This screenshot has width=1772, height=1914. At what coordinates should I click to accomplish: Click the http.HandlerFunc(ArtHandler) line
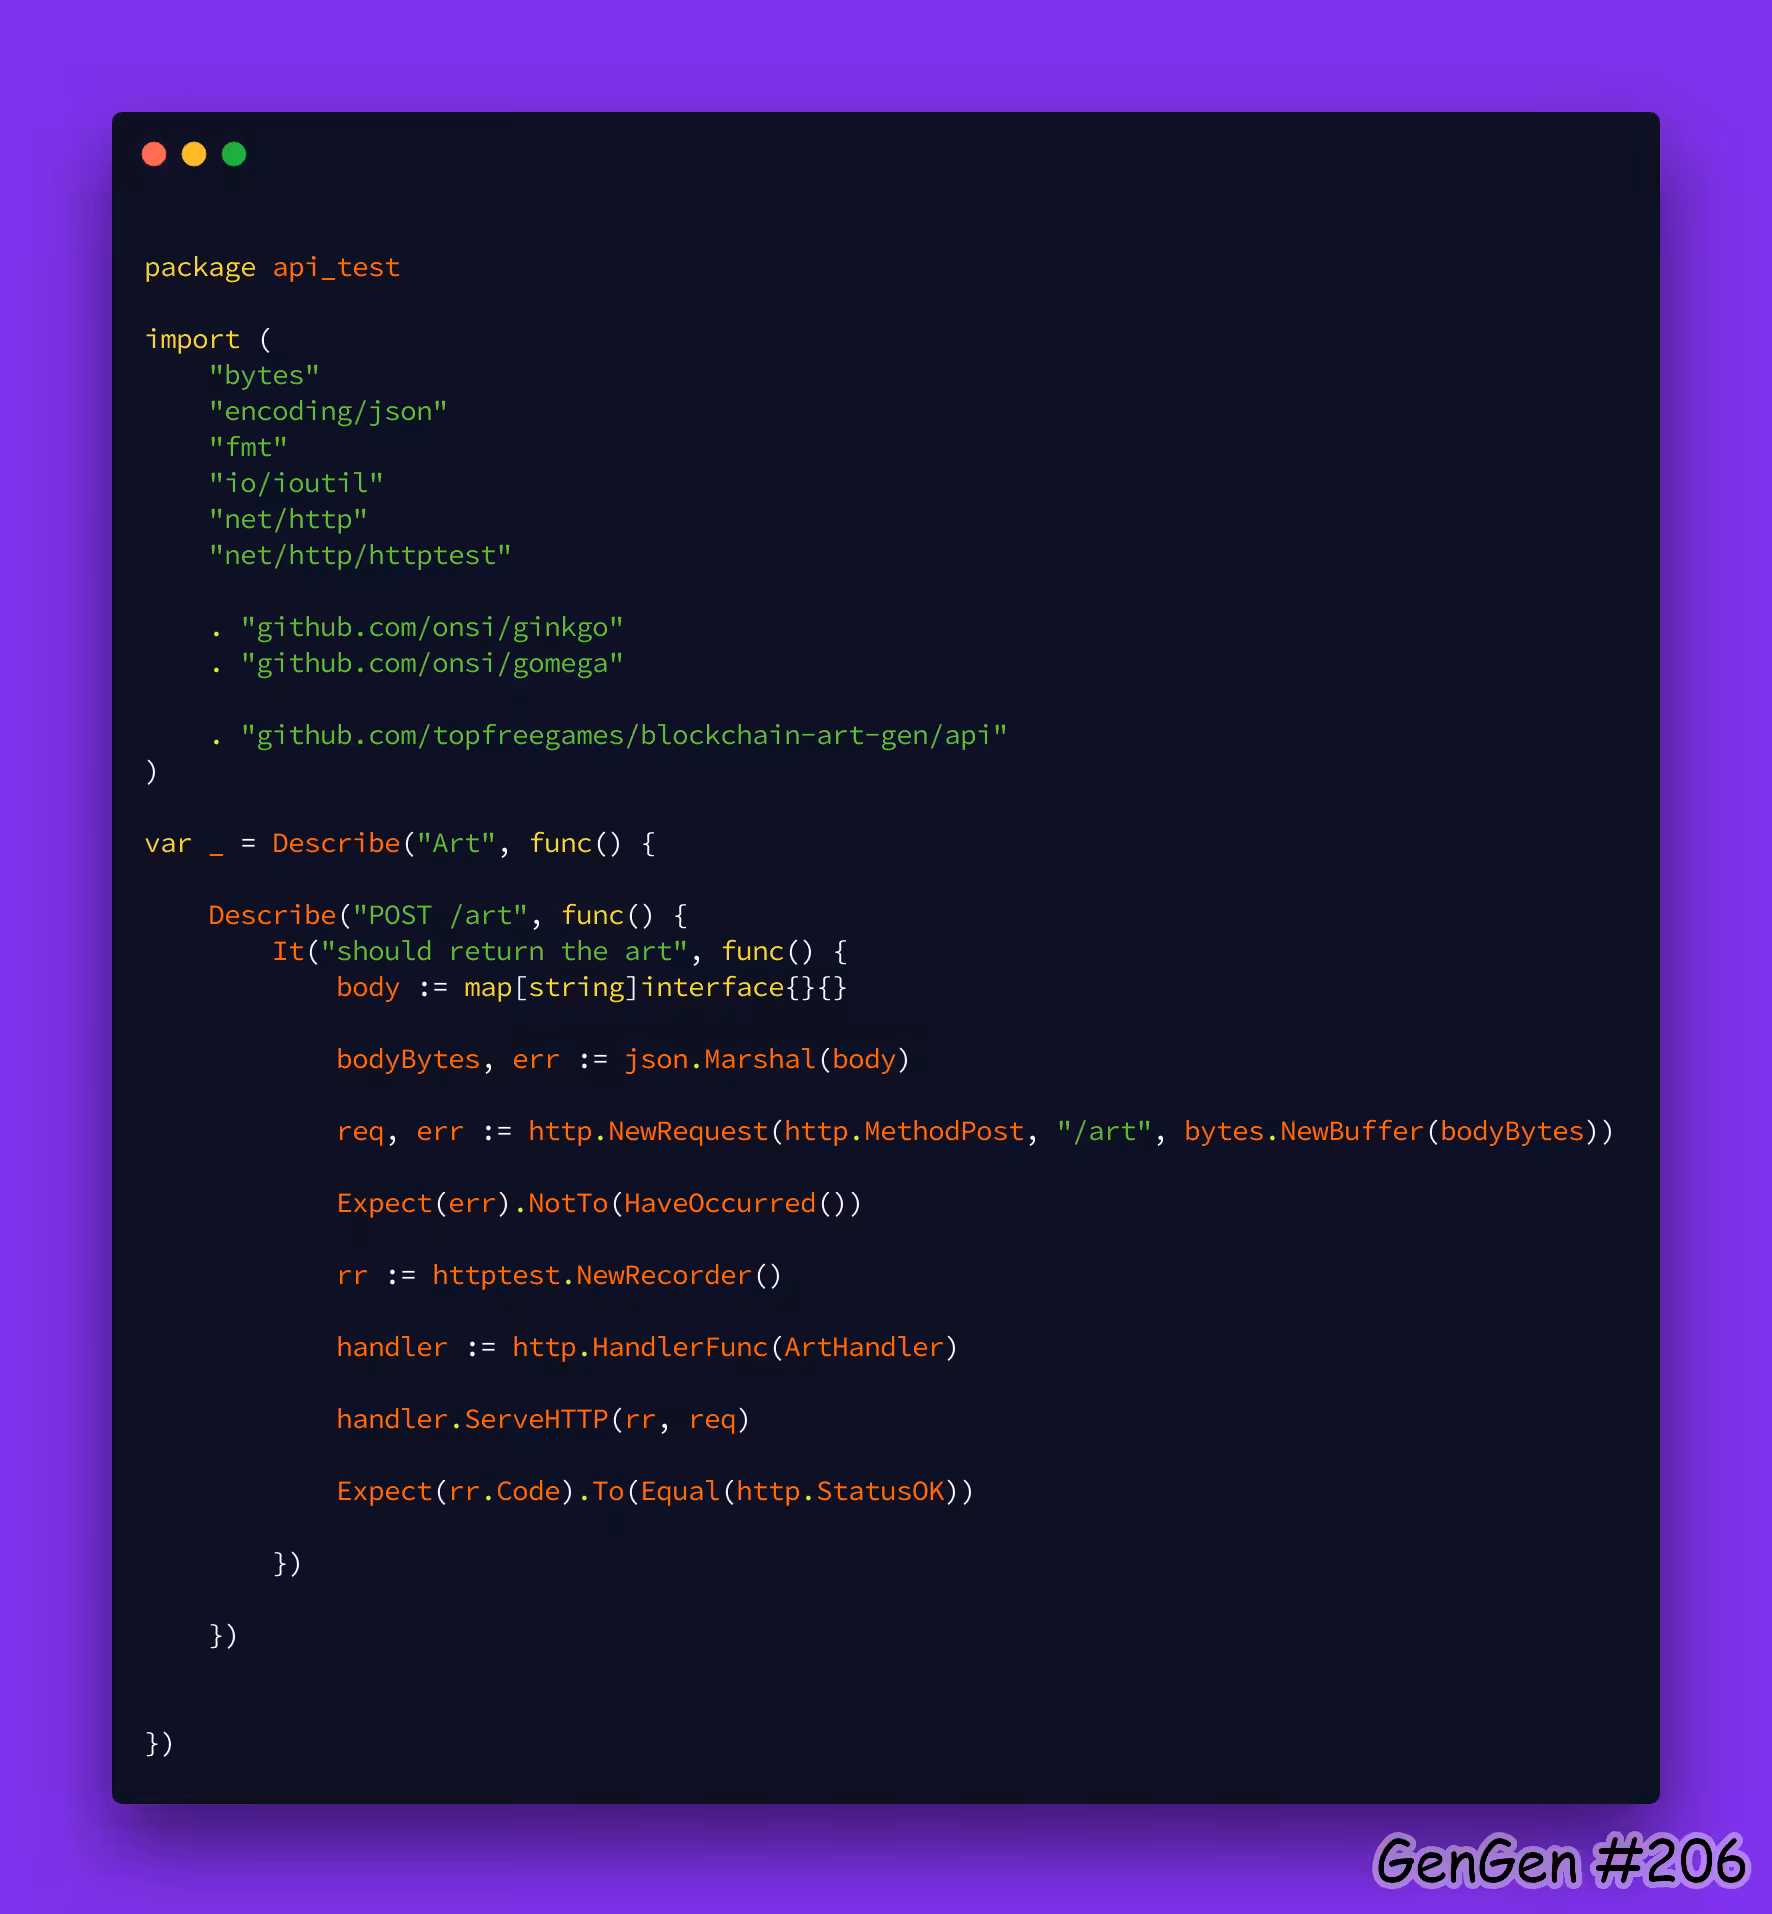coord(647,1348)
